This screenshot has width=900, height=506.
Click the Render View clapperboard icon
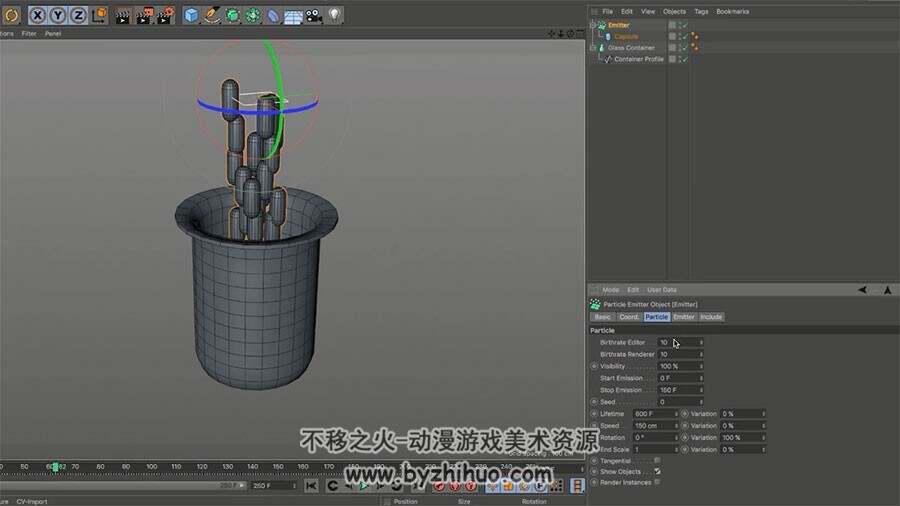122,15
